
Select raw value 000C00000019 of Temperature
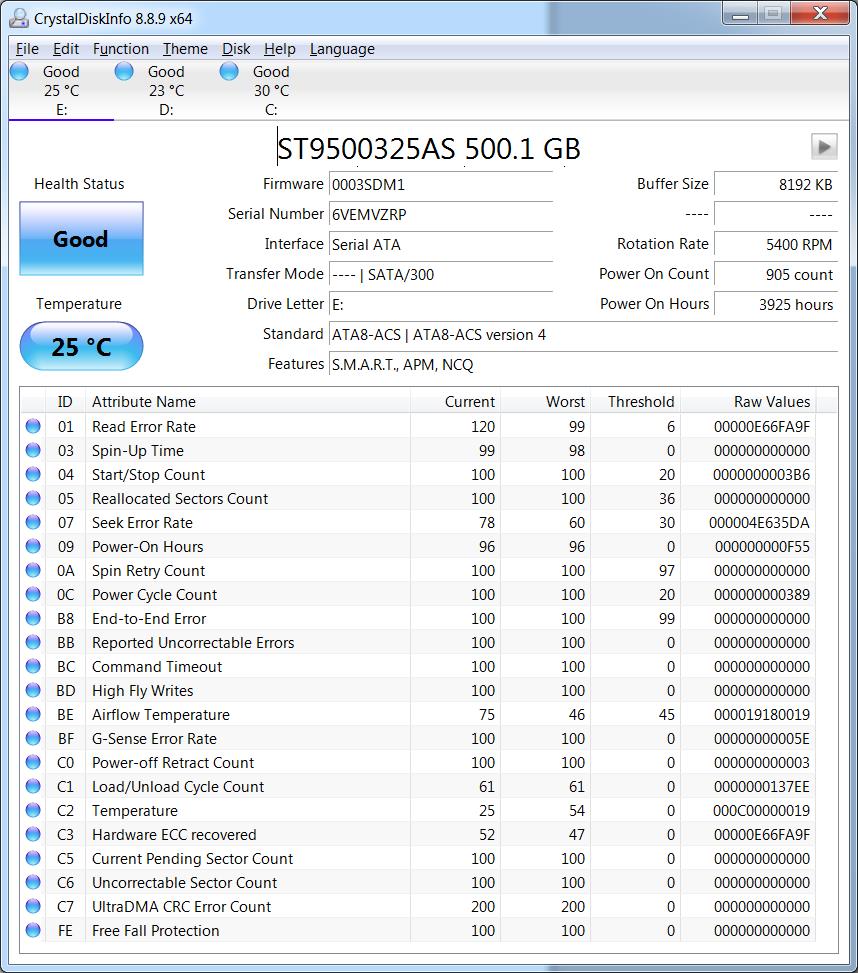click(761, 811)
